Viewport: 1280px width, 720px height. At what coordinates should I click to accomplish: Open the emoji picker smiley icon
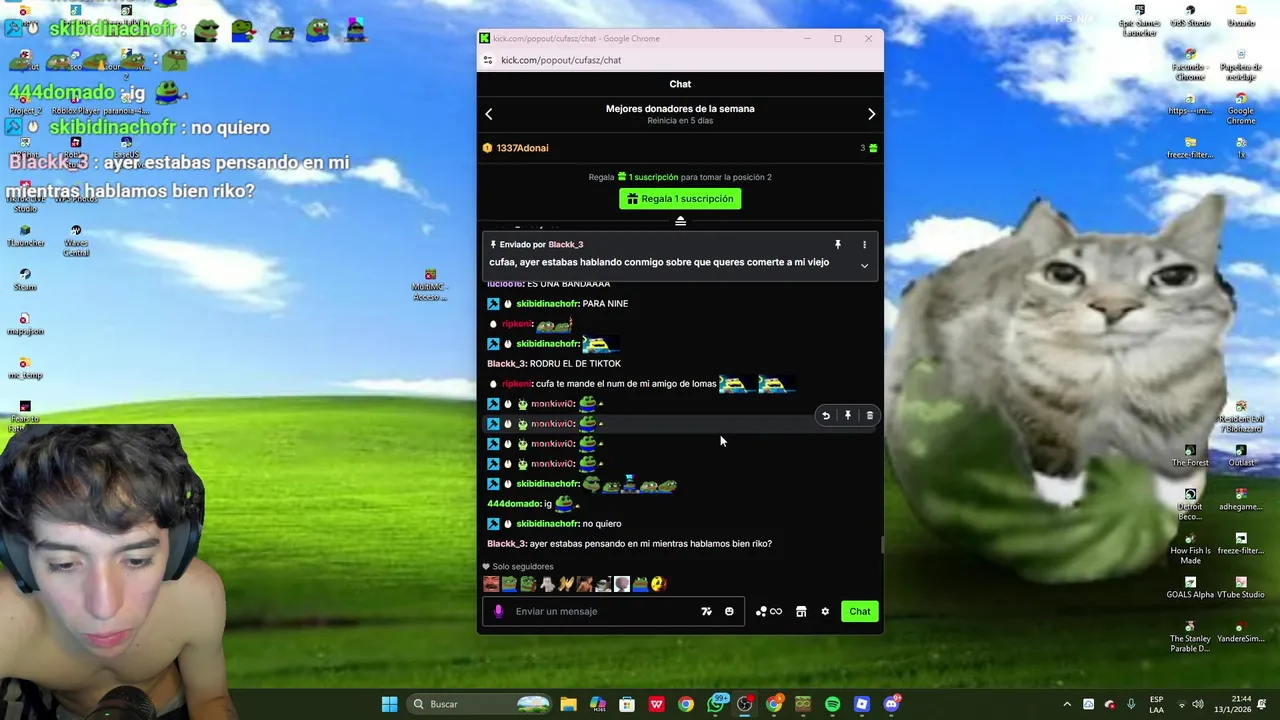point(729,611)
